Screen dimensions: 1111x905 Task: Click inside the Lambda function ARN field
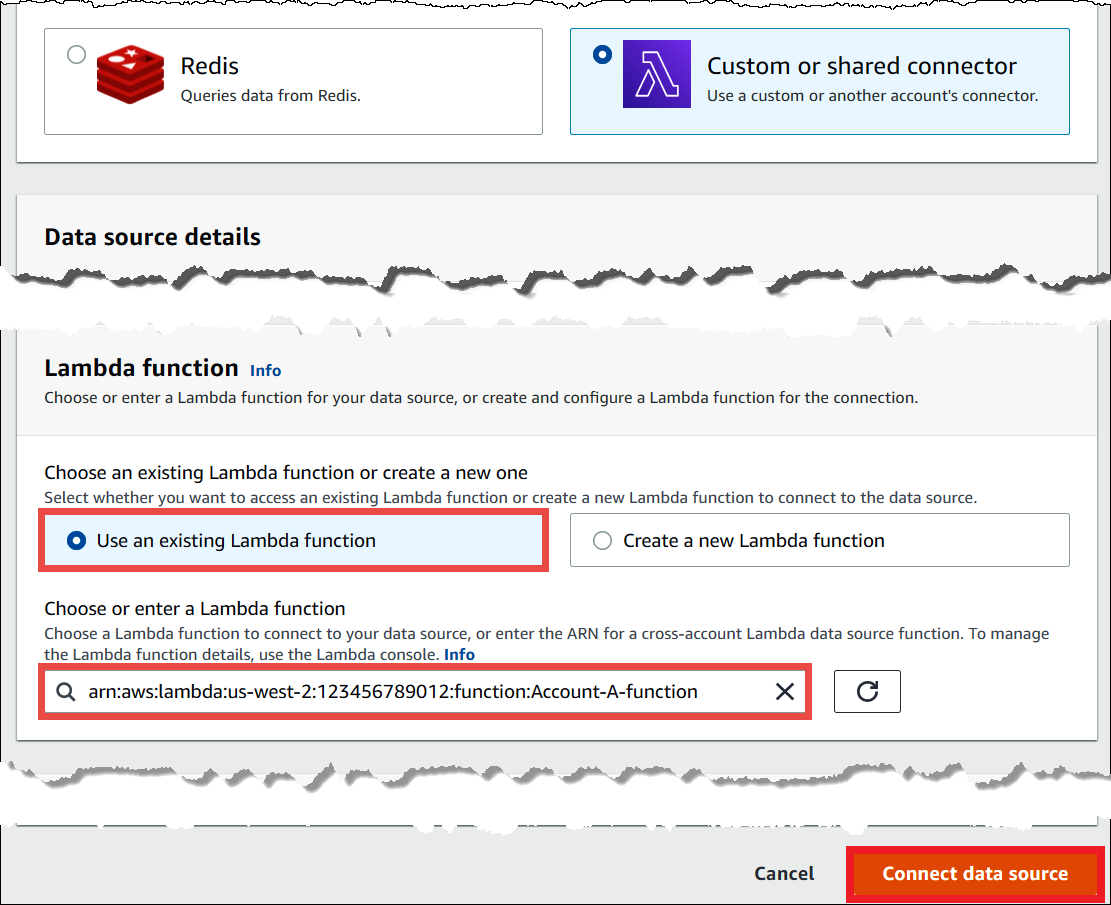420,692
